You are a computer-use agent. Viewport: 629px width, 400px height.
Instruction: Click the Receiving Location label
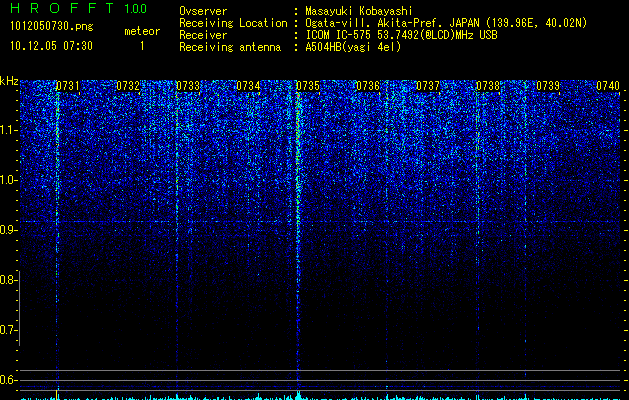(233, 23)
